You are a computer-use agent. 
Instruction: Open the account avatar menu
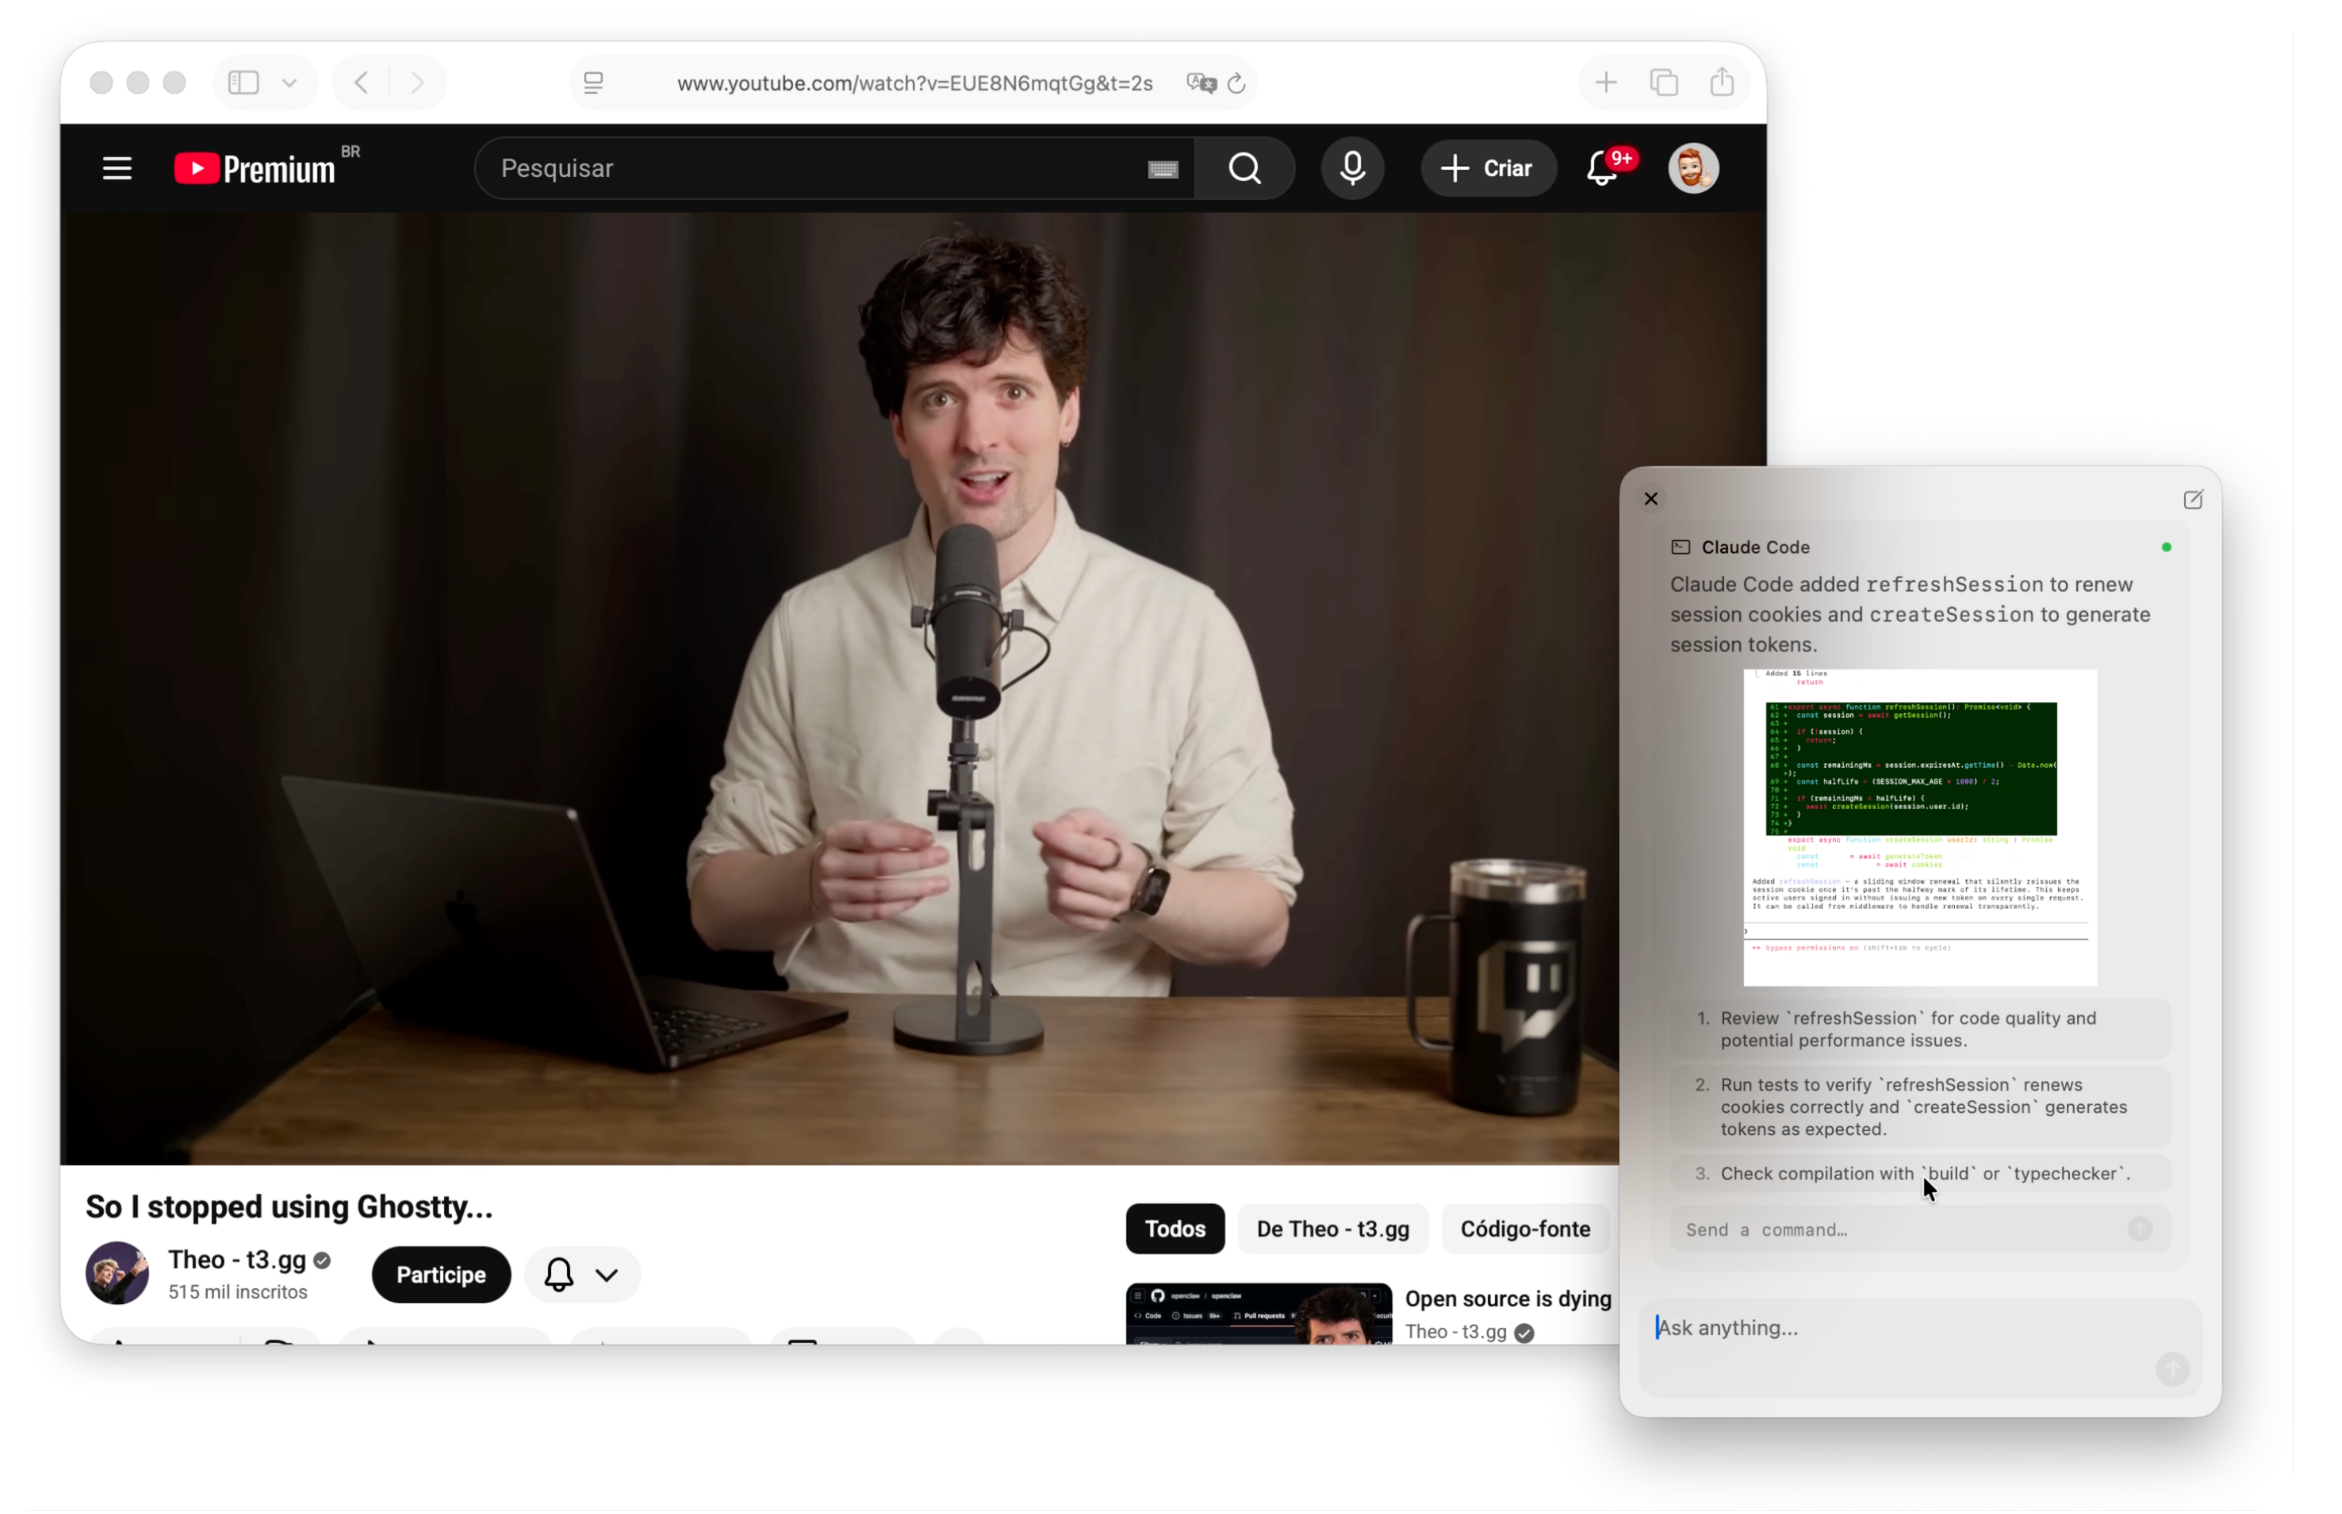coord(1693,168)
